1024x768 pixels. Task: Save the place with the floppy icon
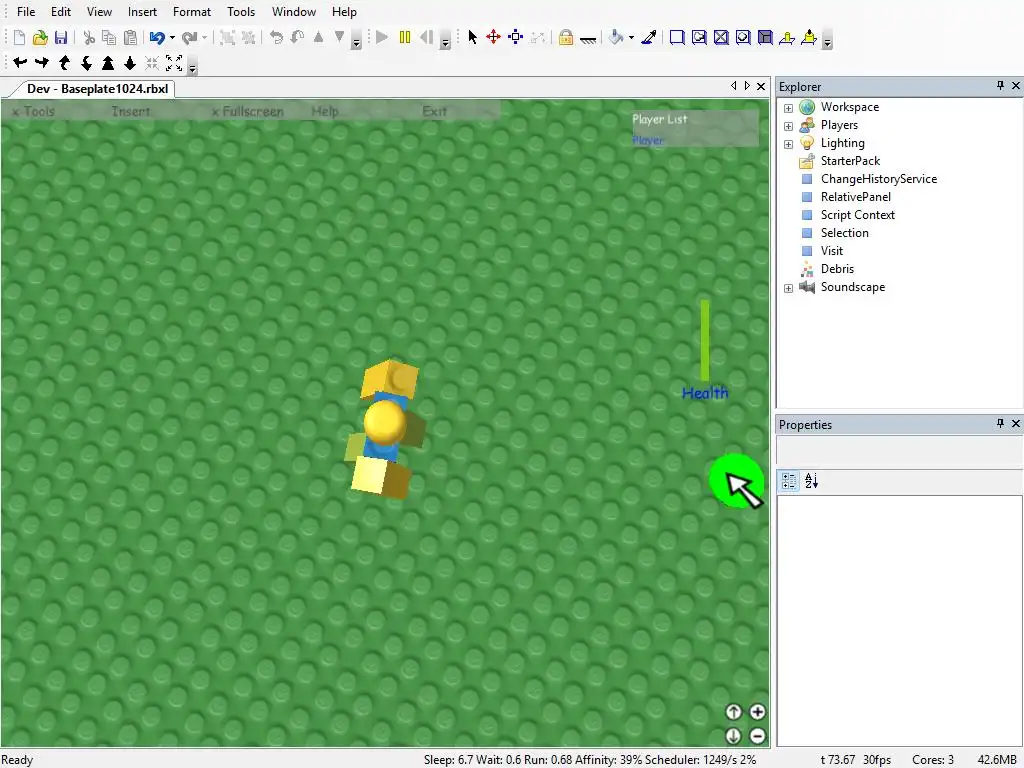(61, 38)
